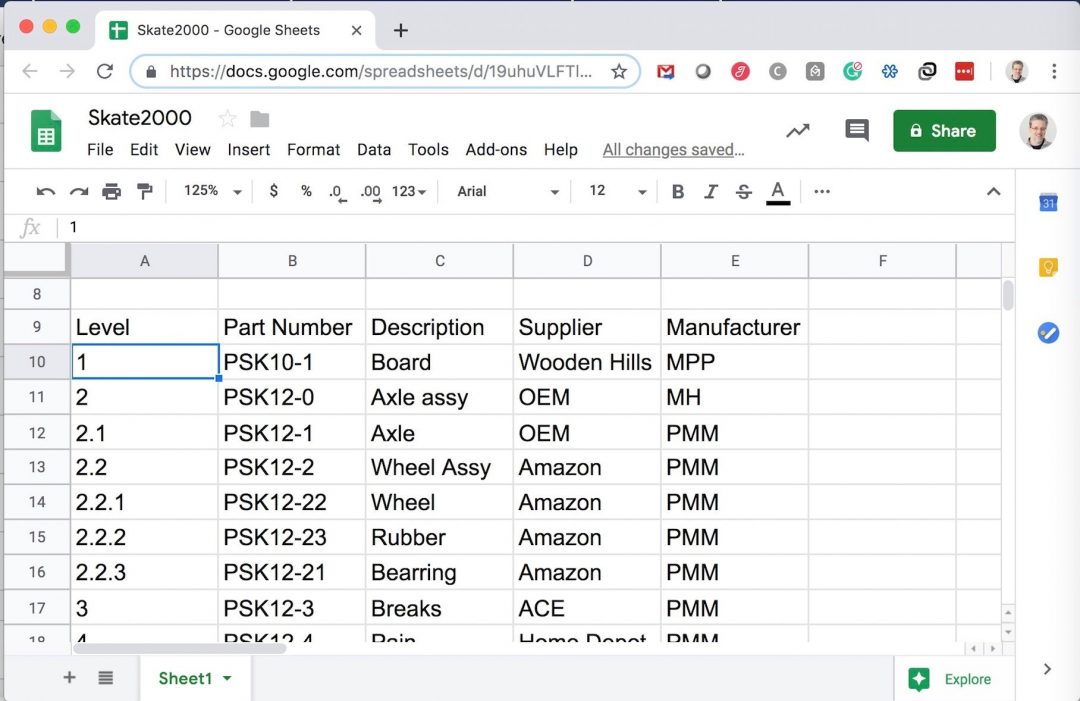This screenshot has width=1080, height=701.
Task: Apply decrease decimal places formatting
Action: (337, 191)
